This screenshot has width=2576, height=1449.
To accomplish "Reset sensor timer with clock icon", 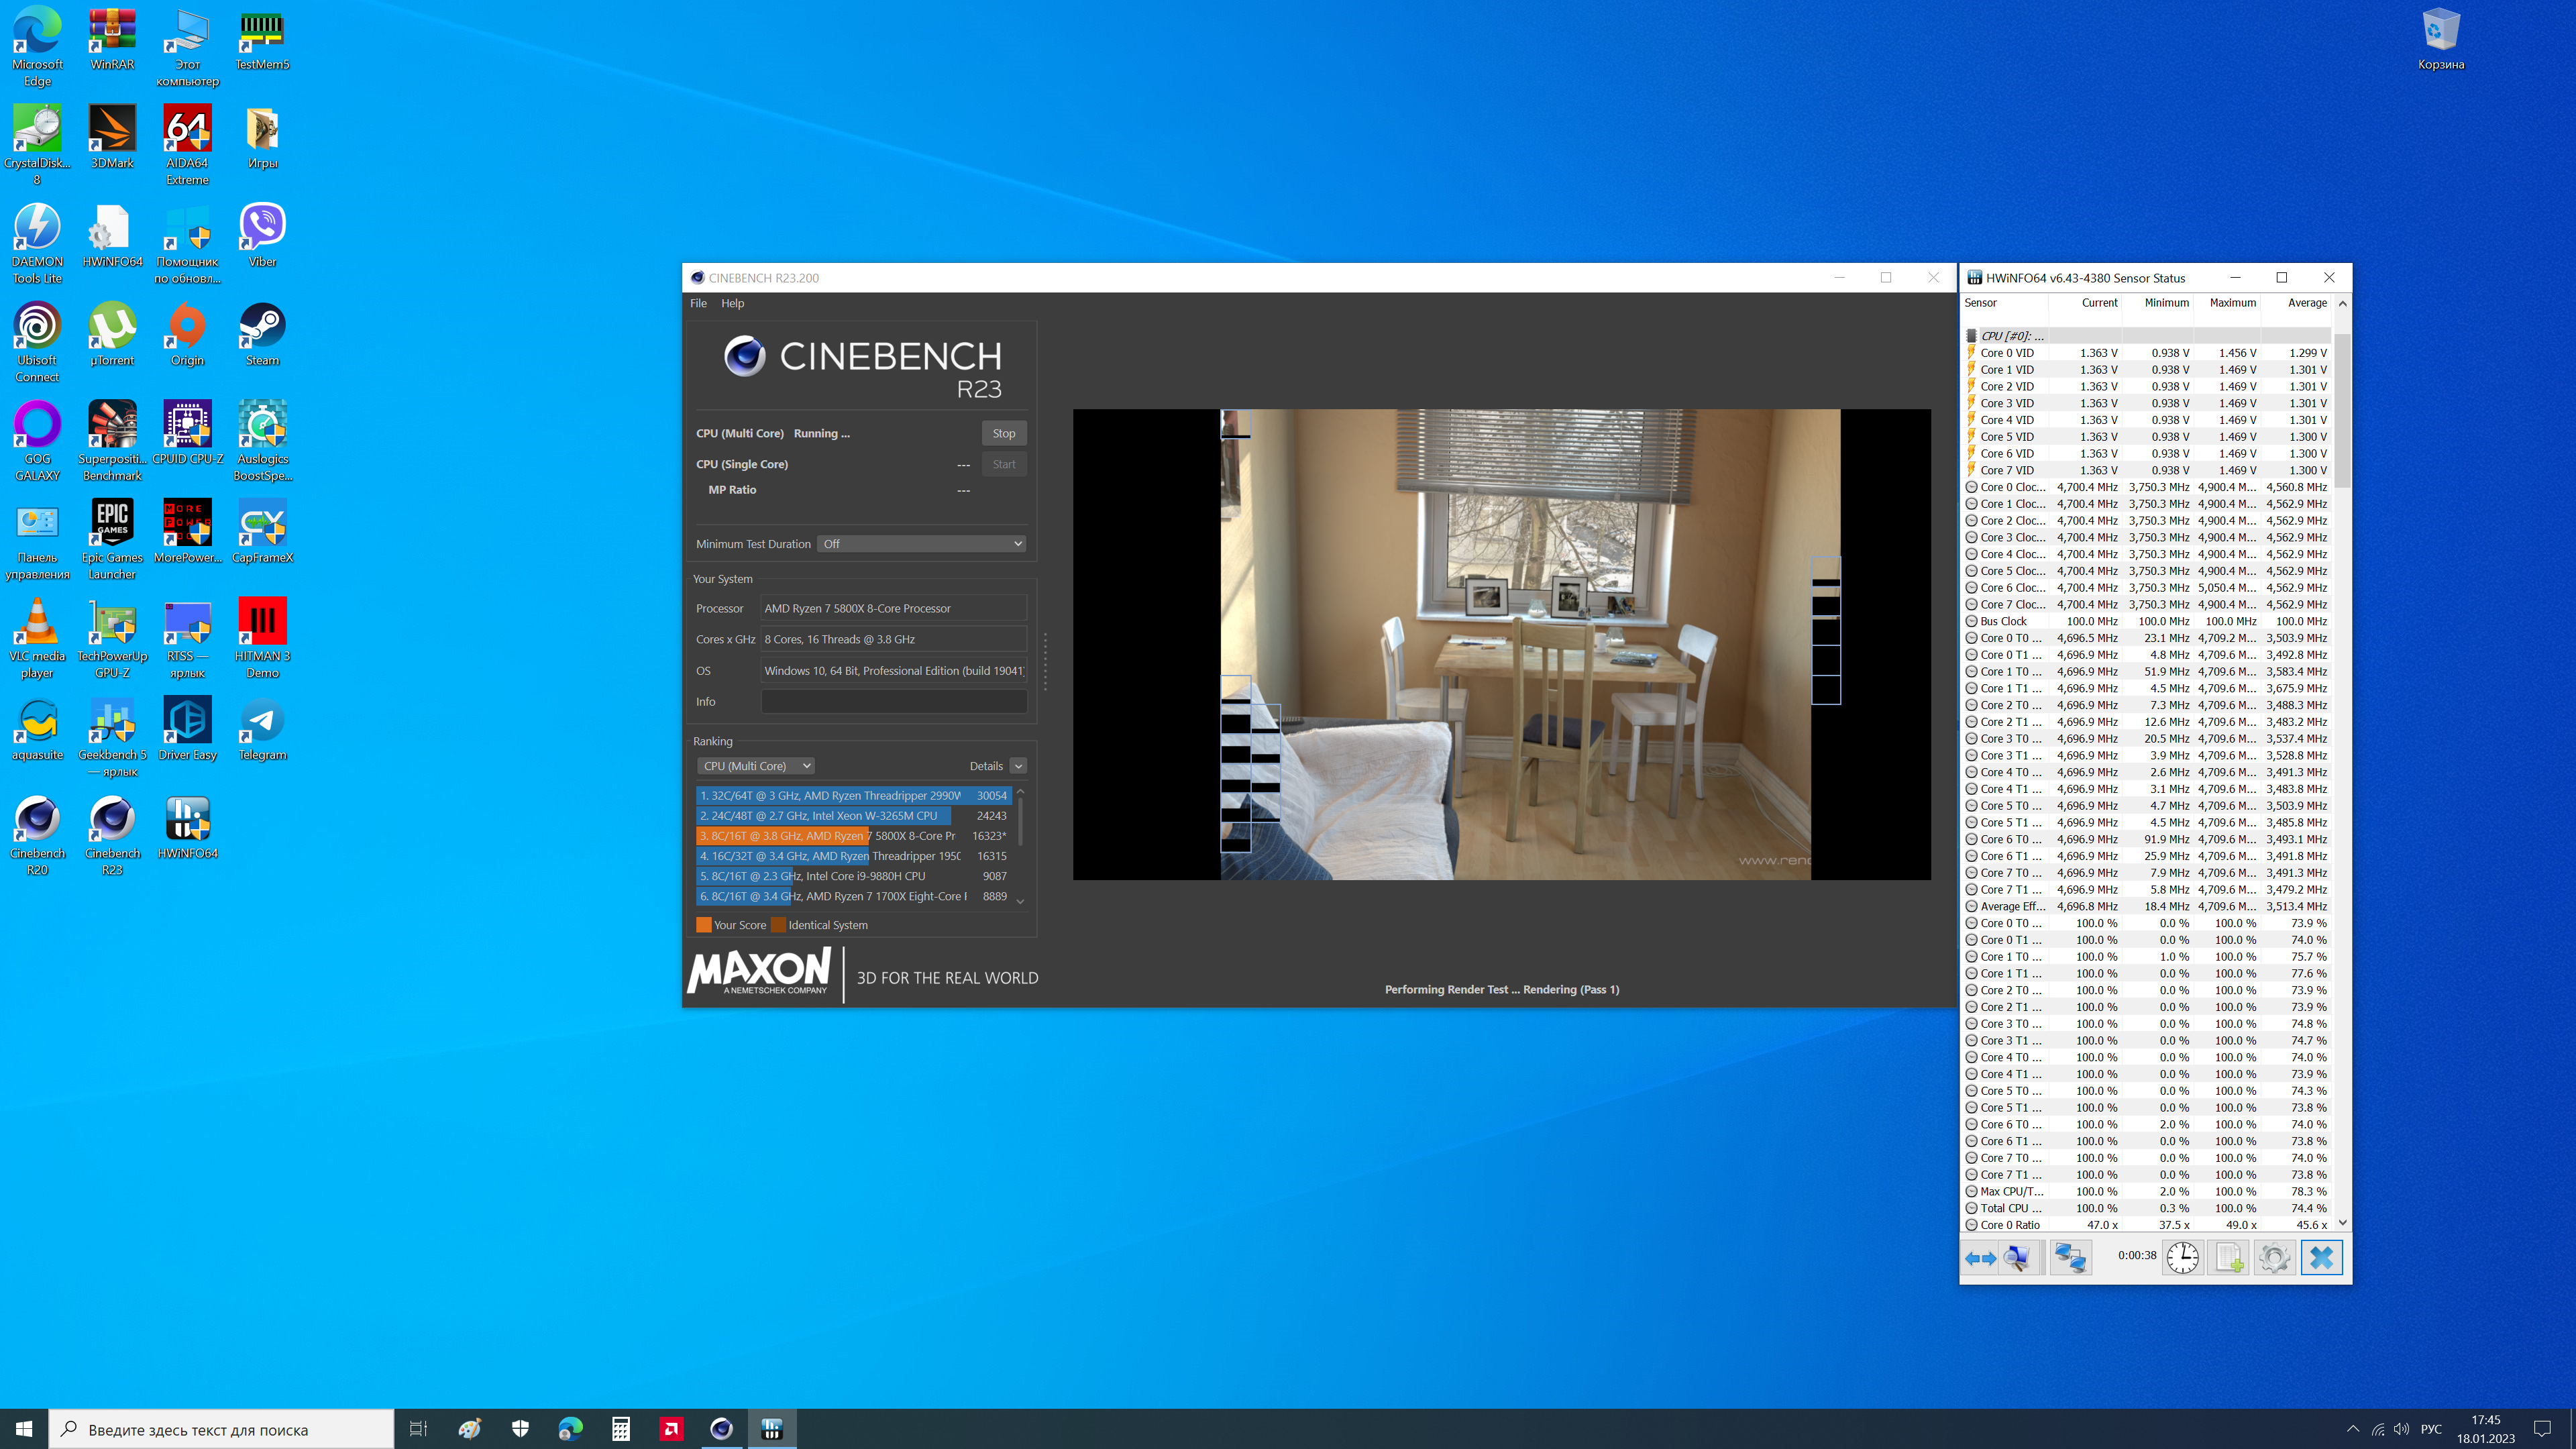I will tap(2182, 1258).
